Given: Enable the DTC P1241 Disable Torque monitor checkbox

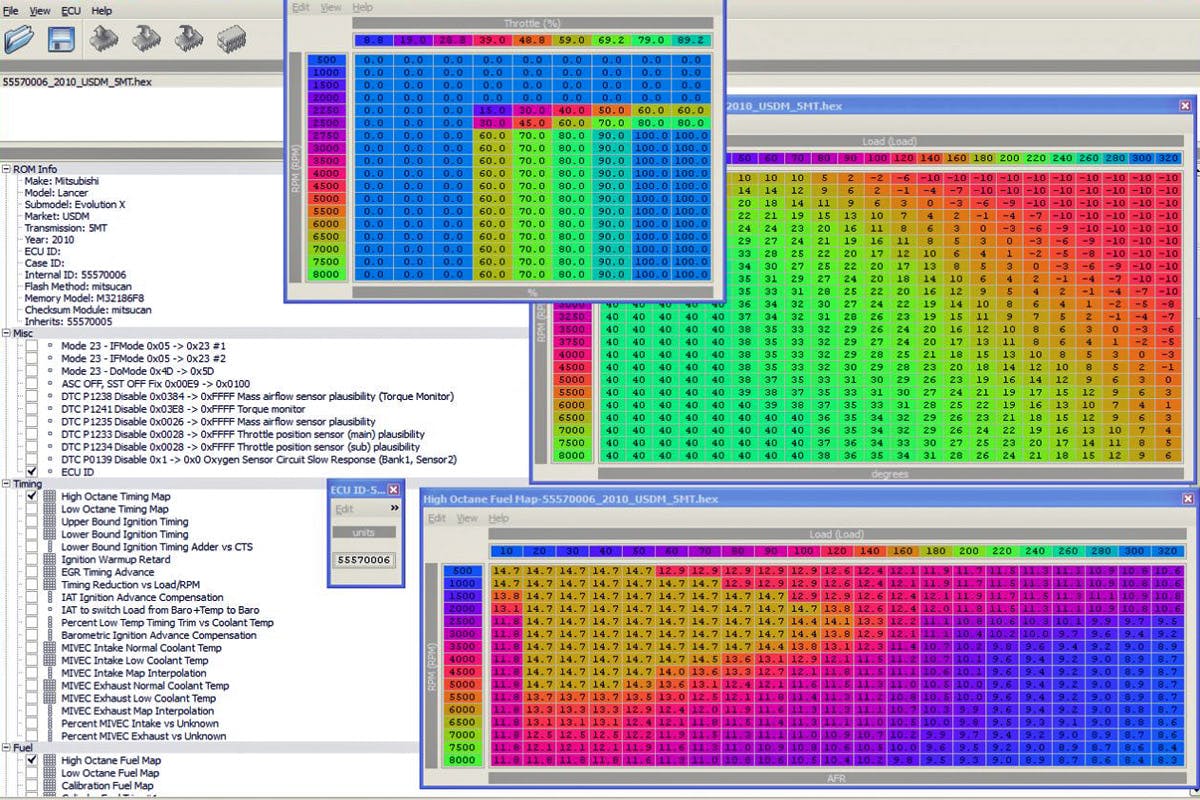Looking at the screenshot, I should [x=32, y=409].
